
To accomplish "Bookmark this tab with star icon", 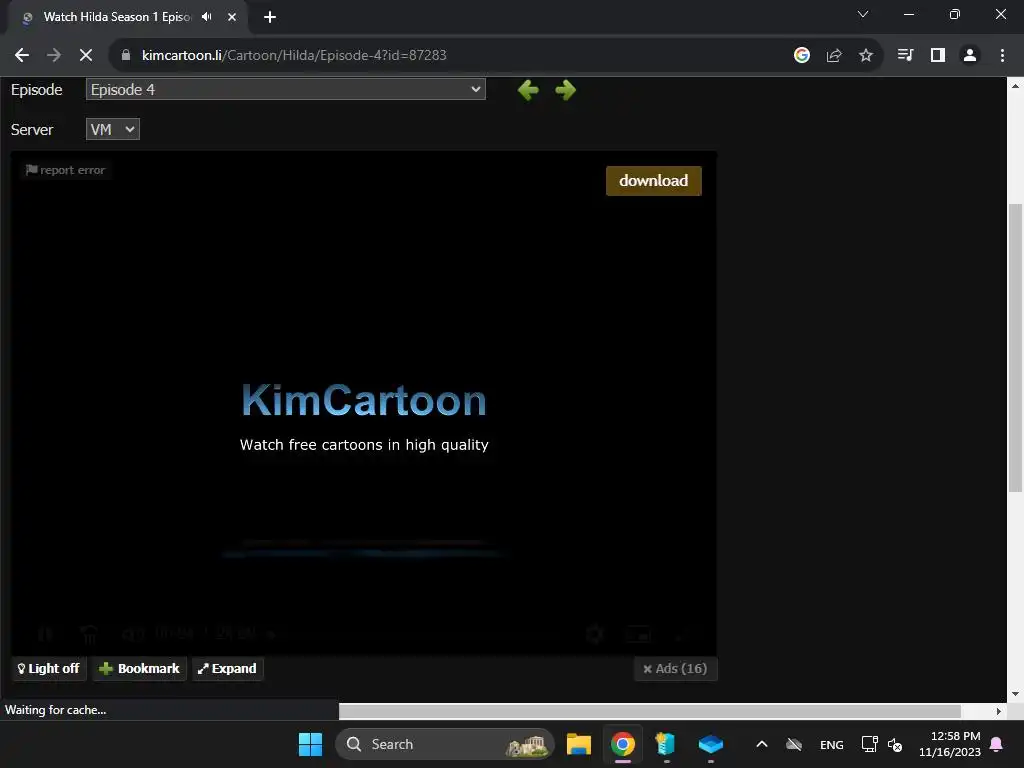I will click(x=866, y=56).
